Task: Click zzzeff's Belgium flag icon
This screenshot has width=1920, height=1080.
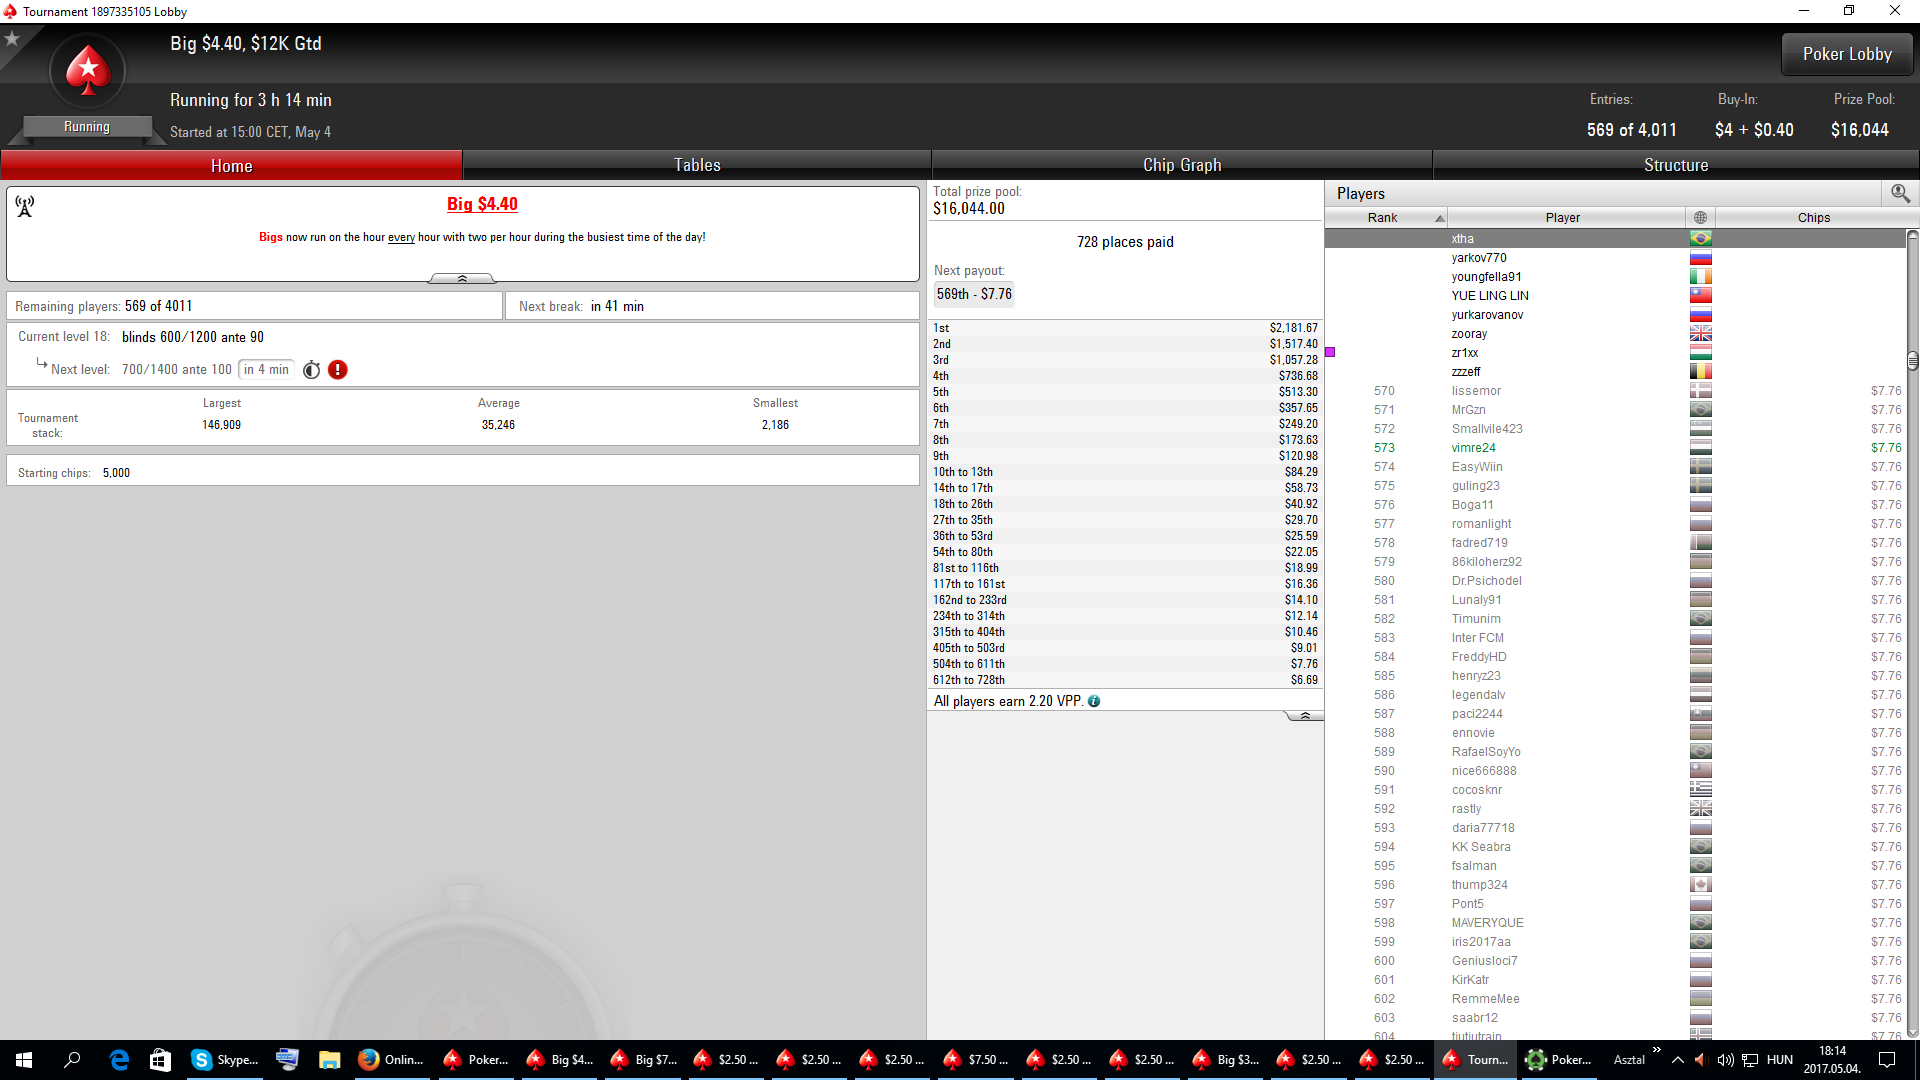Action: (1700, 372)
